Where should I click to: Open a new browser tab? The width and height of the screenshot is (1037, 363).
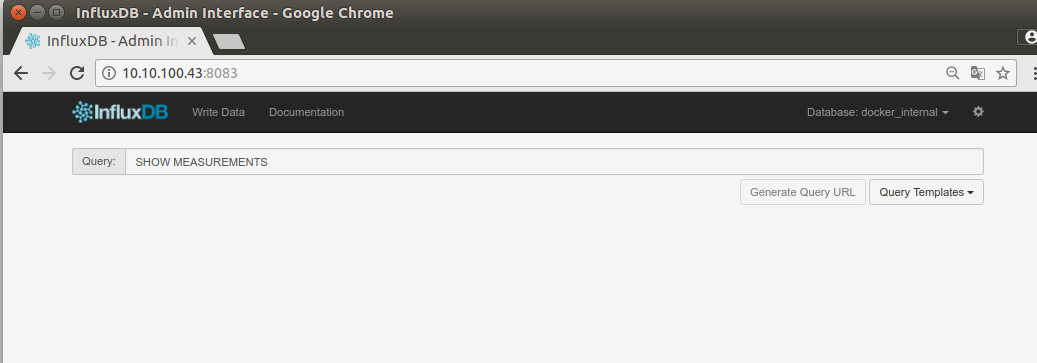229,42
